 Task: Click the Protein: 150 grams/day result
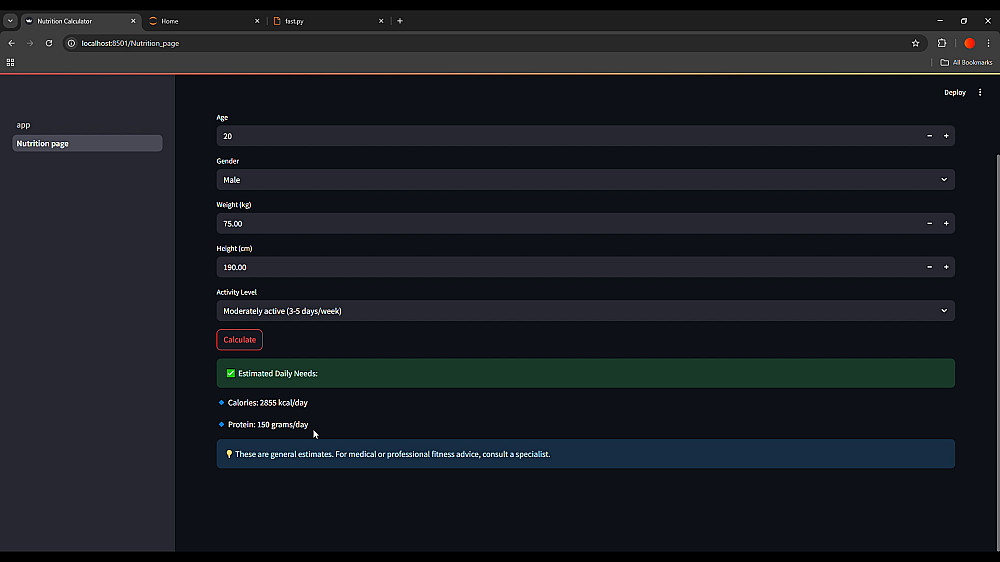268,424
